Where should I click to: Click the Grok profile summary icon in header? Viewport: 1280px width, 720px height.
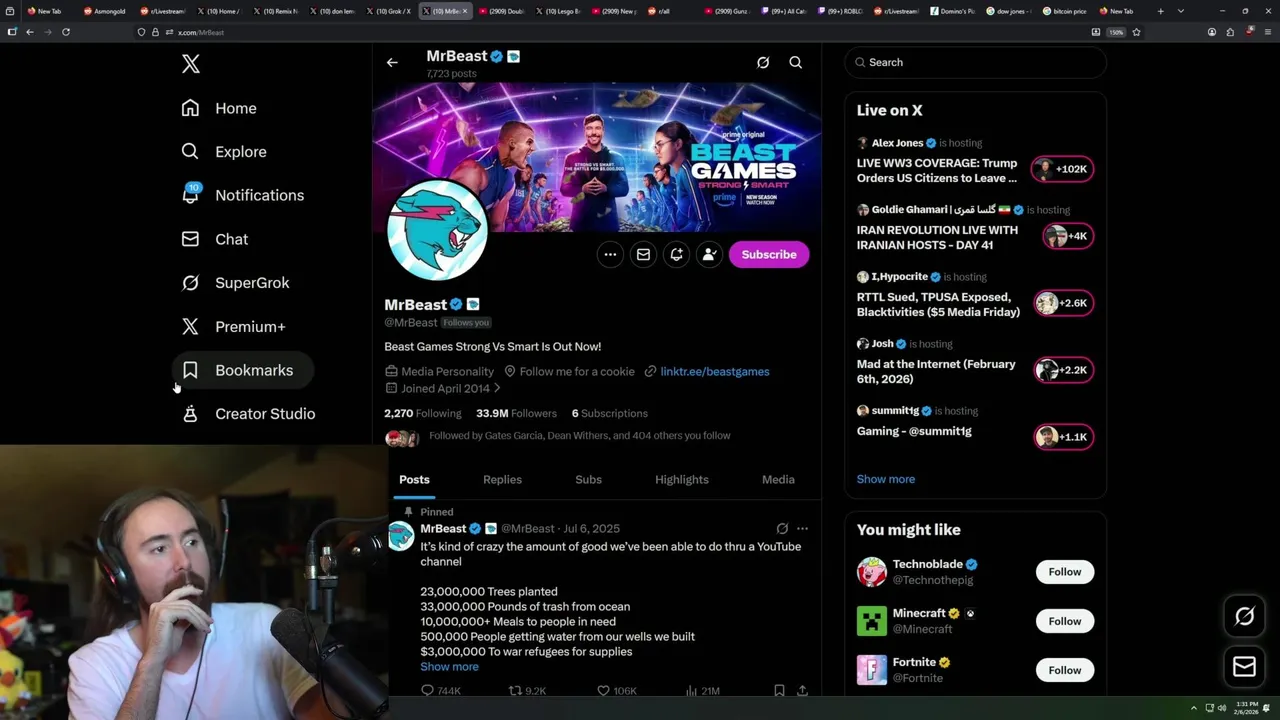[x=763, y=62]
